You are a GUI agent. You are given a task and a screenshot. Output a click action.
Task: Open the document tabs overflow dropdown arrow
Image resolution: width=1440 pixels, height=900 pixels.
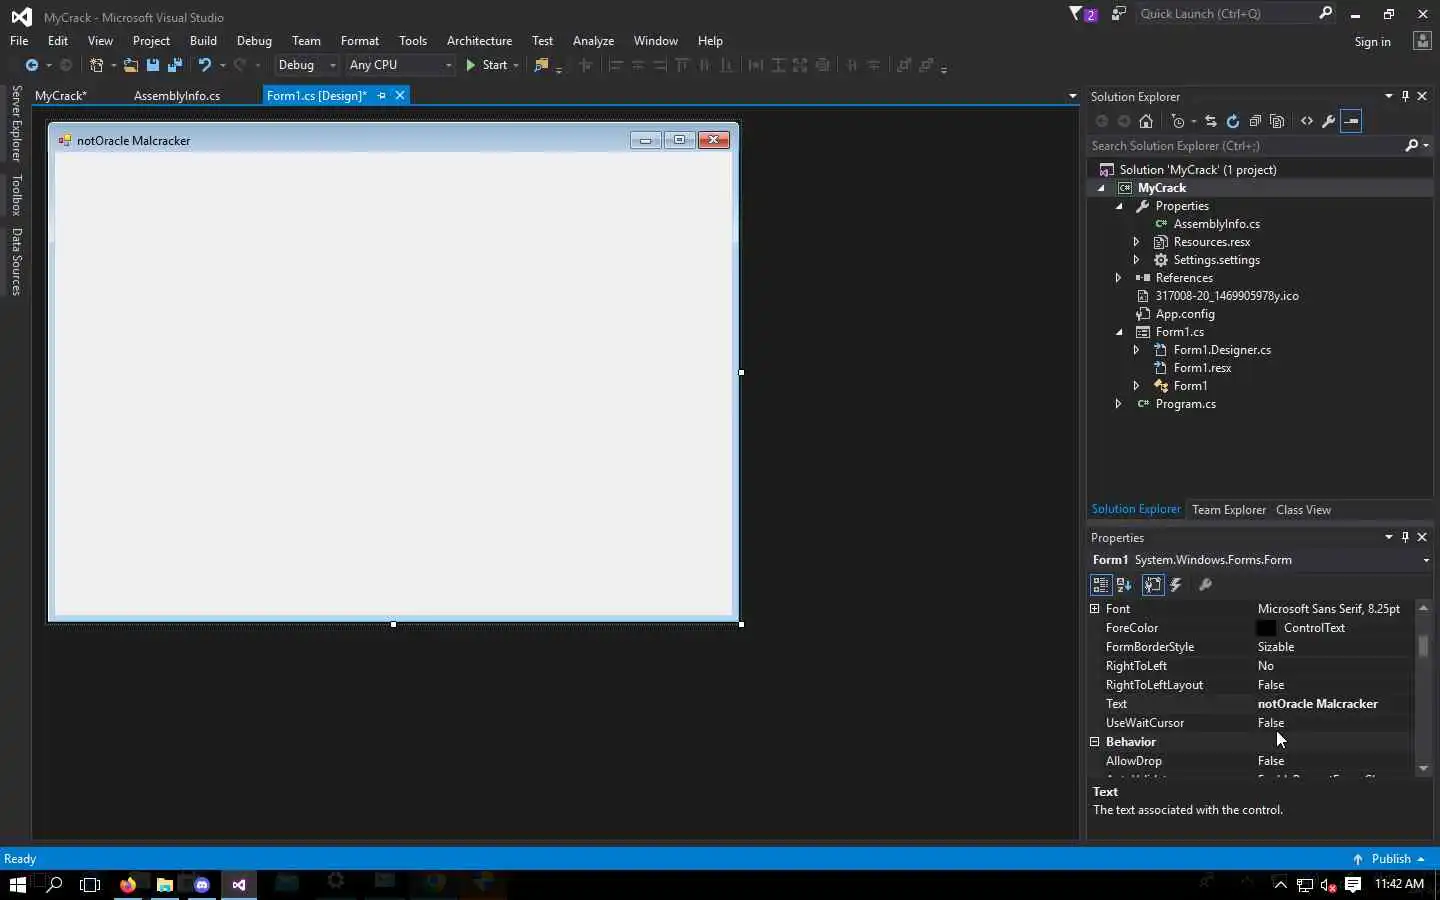1072,96
